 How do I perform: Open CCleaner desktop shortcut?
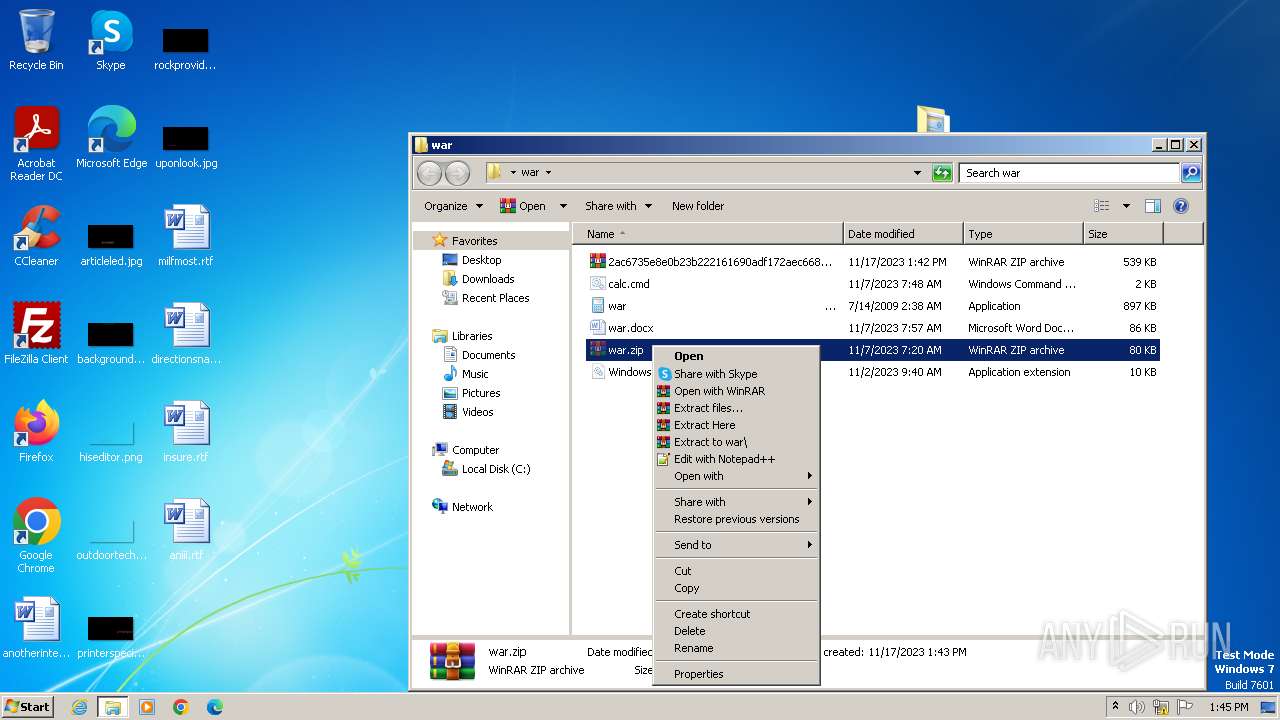[36, 235]
